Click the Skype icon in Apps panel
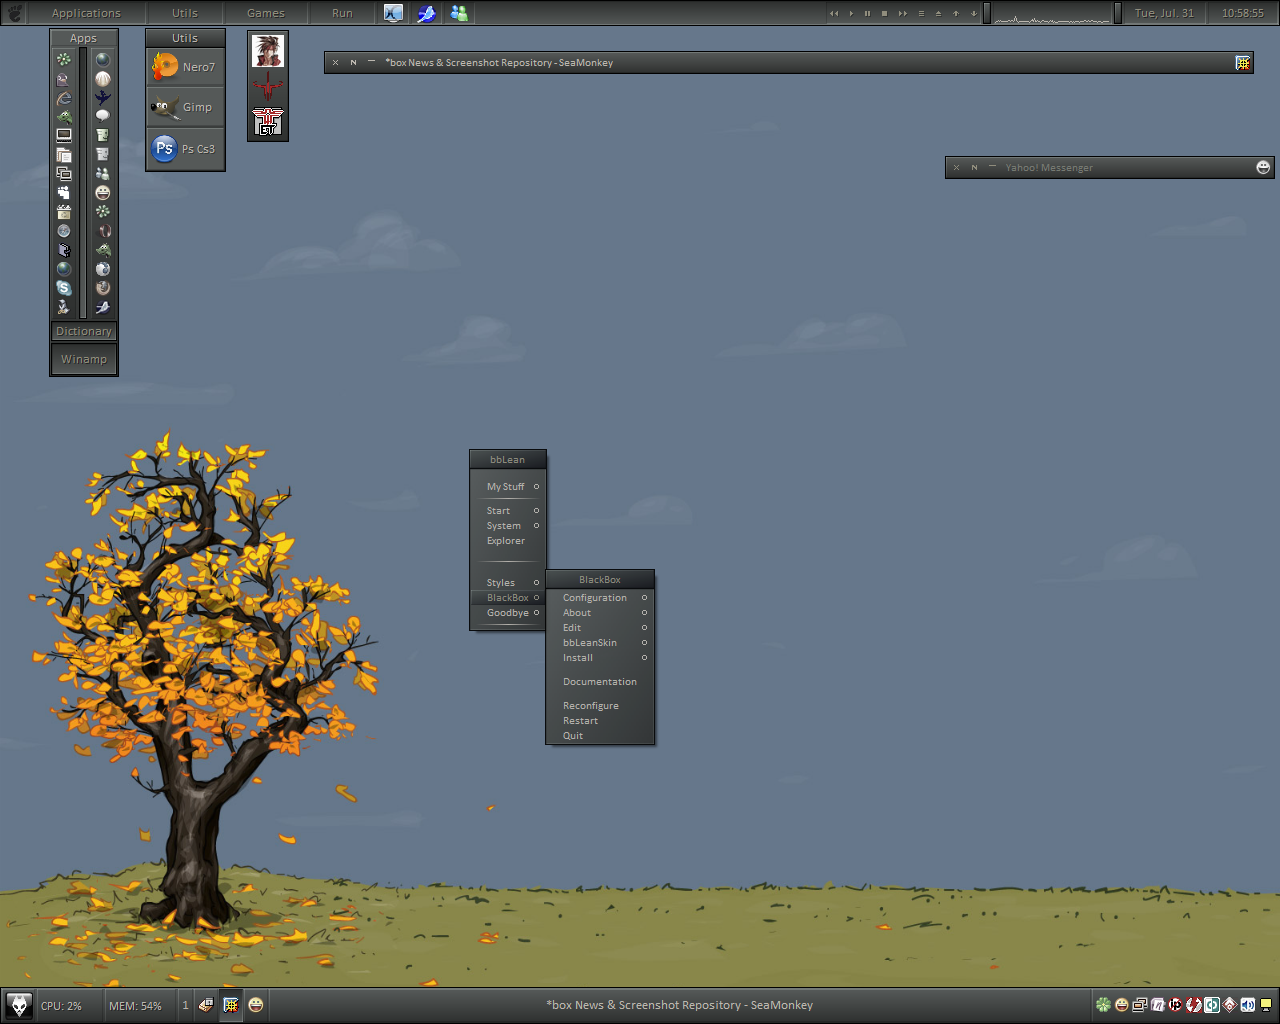The height and width of the screenshot is (1024, 1280). click(x=64, y=288)
